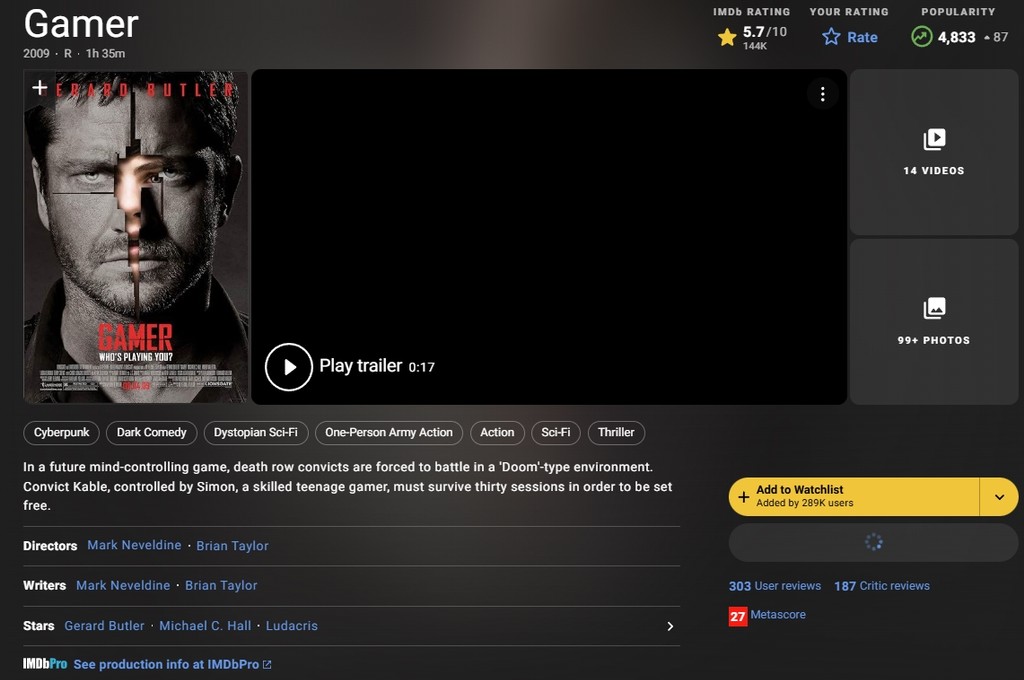The height and width of the screenshot is (680, 1024).
Task: Open the Metascore link
Action: 778,615
